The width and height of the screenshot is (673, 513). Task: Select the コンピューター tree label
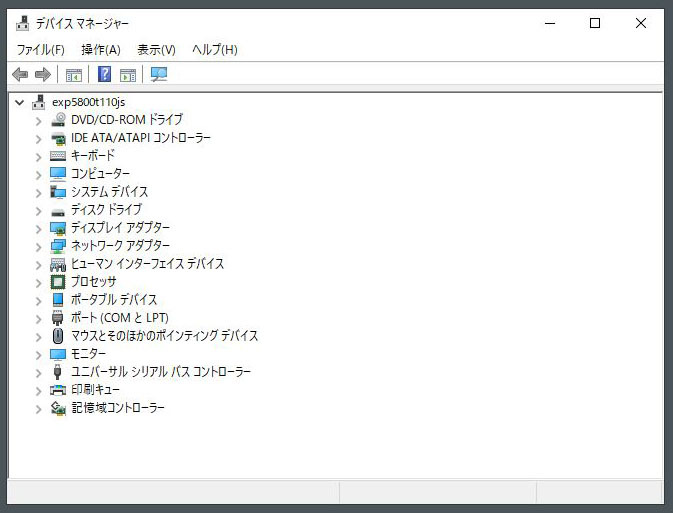(100, 173)
